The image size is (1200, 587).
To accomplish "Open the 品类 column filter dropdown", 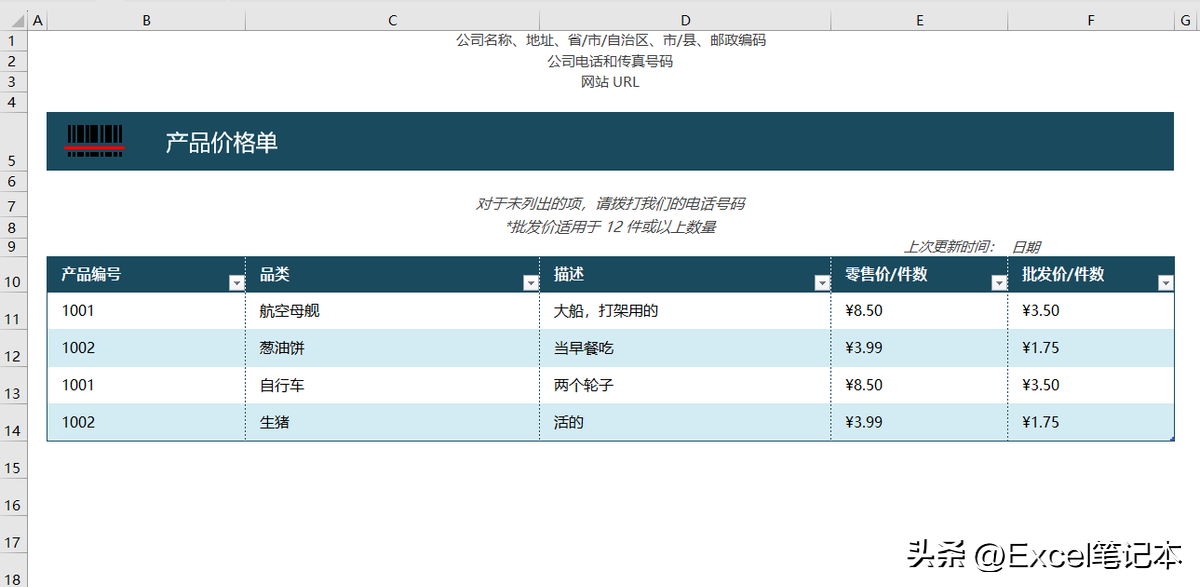I will pos(531,283).
